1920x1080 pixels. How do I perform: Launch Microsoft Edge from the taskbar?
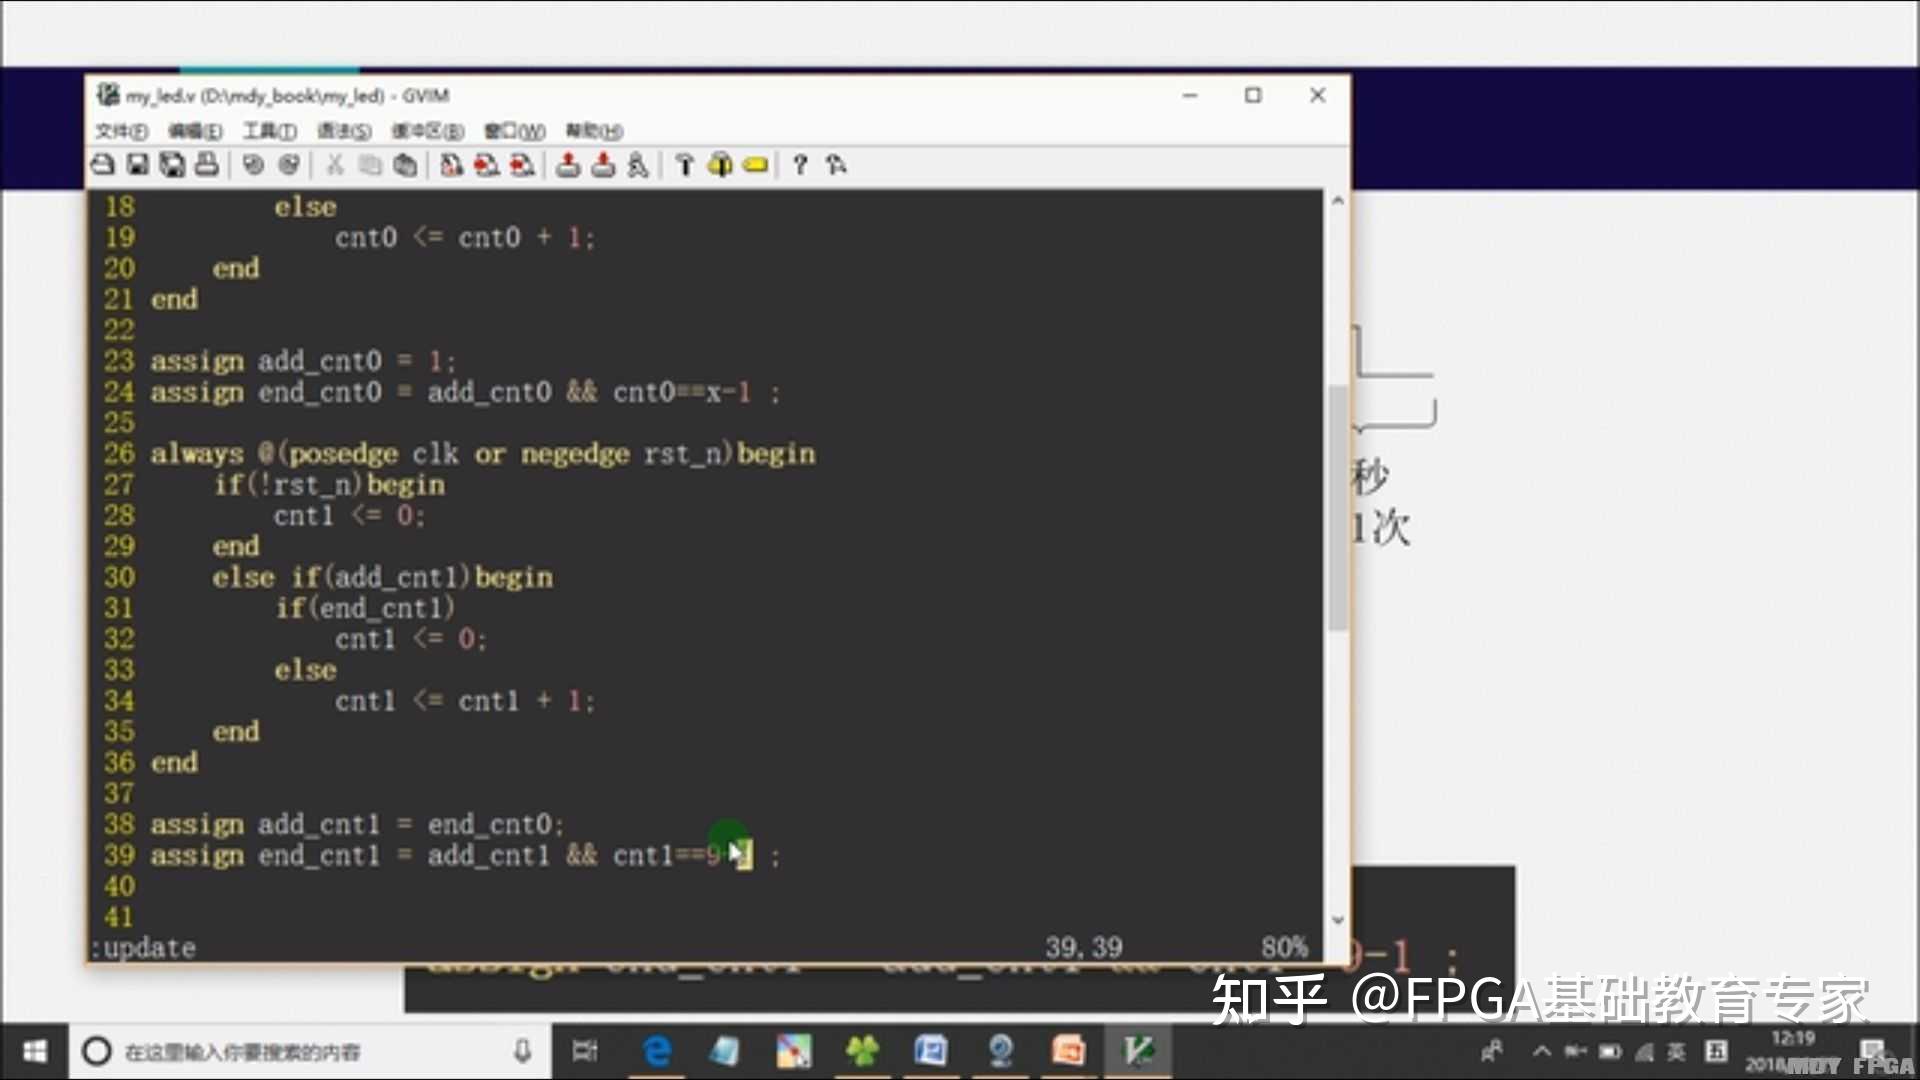[657, 1051]
